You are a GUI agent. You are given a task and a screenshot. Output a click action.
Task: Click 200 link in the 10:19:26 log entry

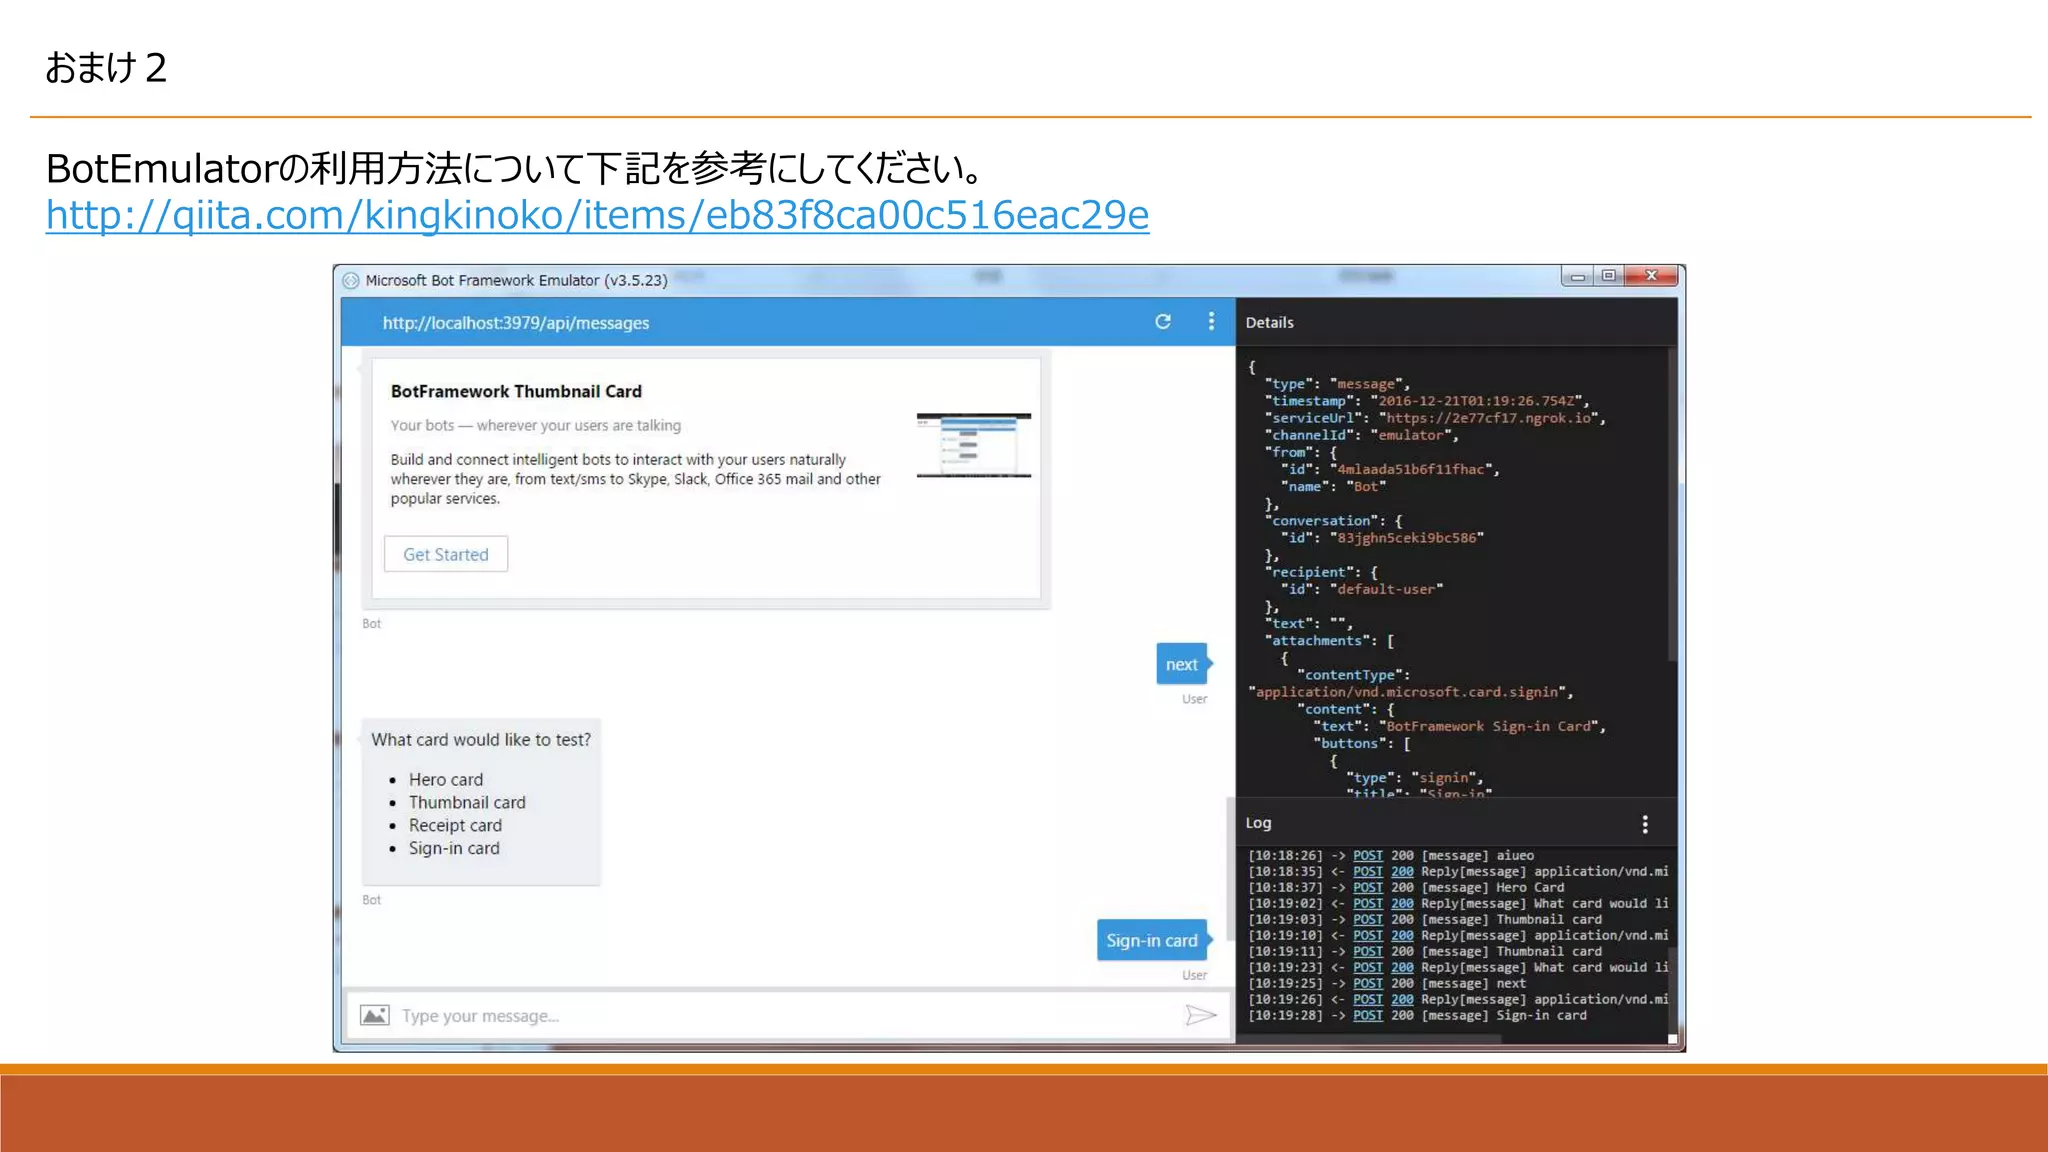coord(1402,1000)
